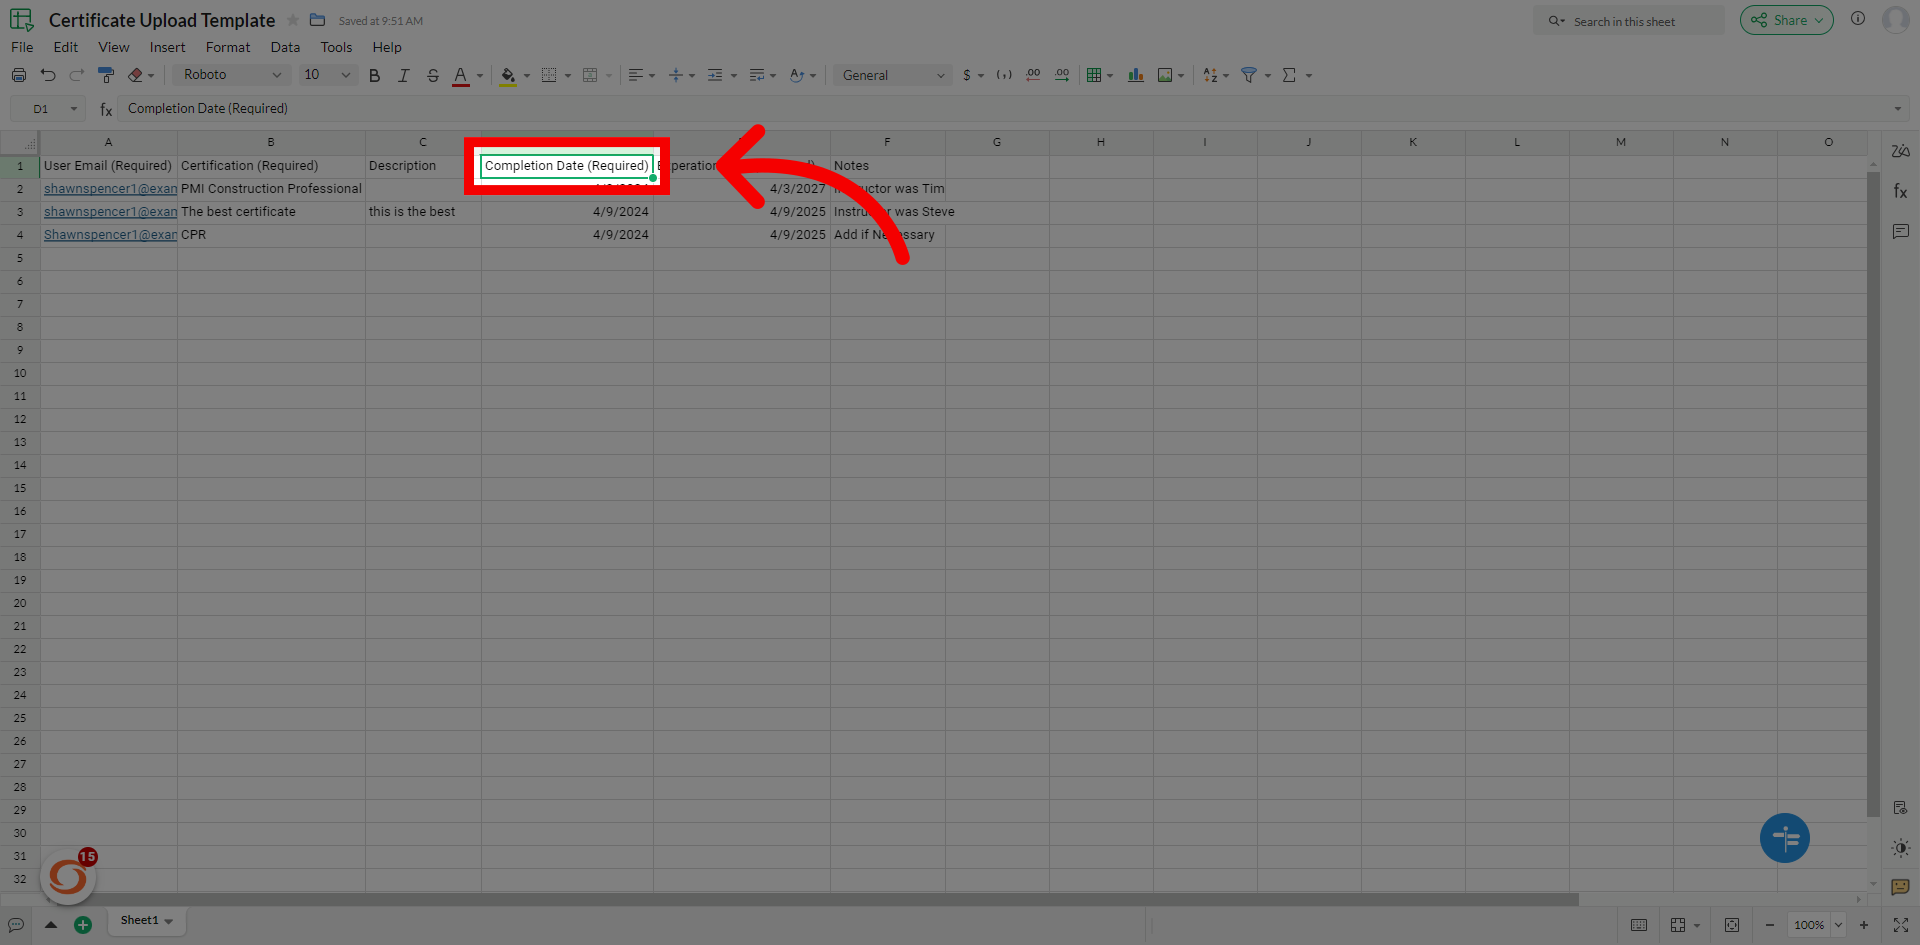Click the Clear formatting eraser icon
Viewport: 1920px width, 945px height.
(135, 75)
